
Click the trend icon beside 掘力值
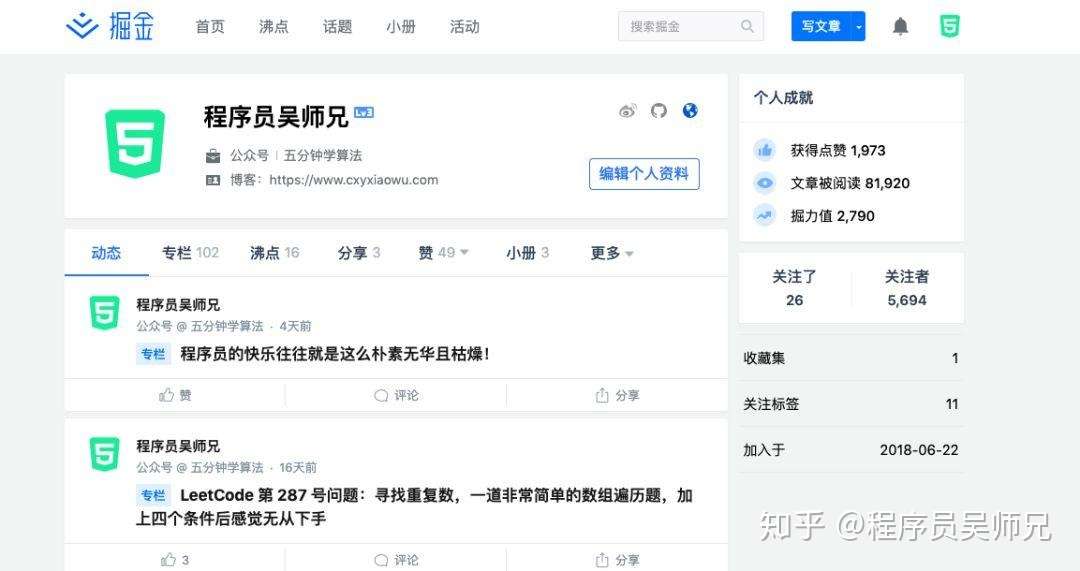[765, 216]
